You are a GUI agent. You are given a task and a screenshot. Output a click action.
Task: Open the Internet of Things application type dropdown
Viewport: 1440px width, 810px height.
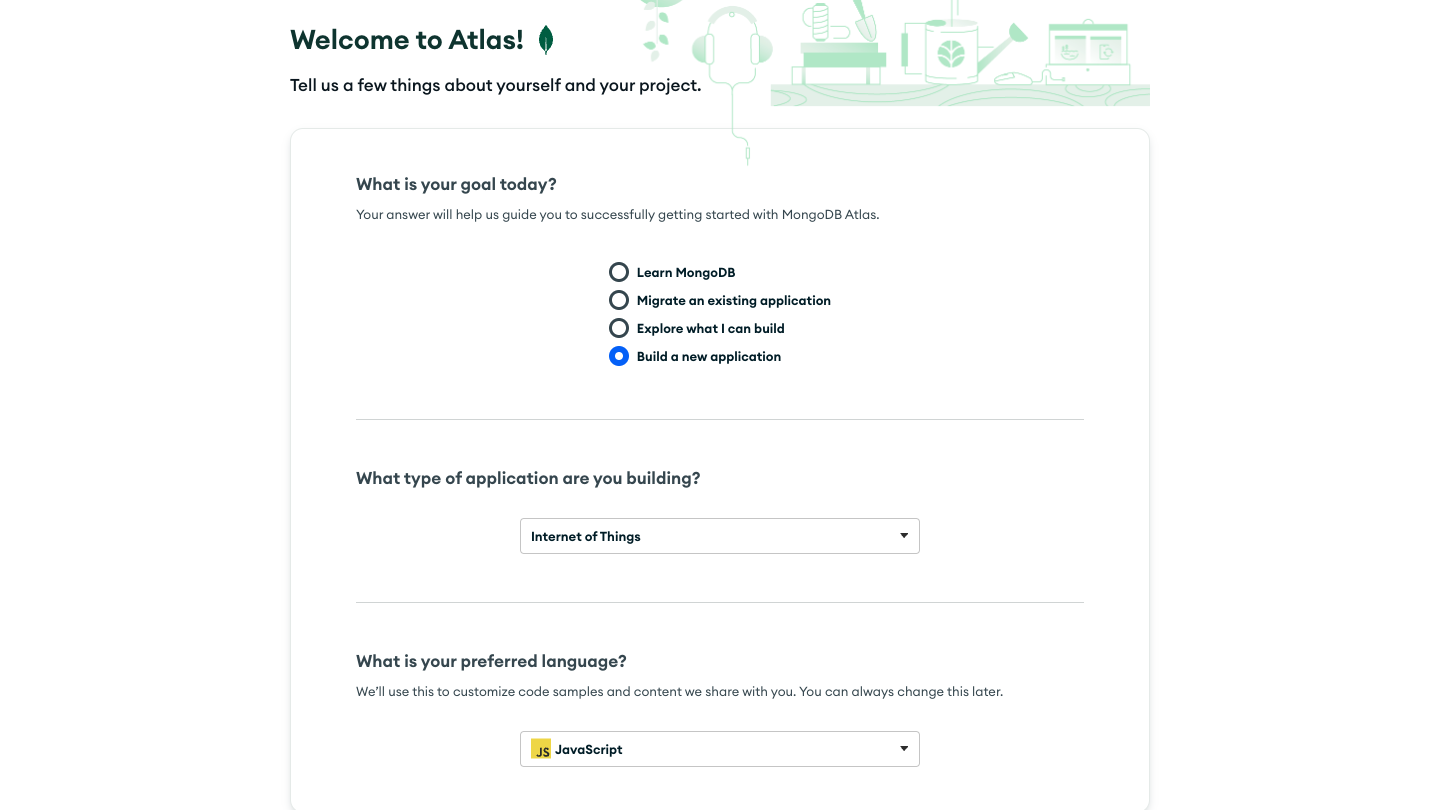[719, 536]
